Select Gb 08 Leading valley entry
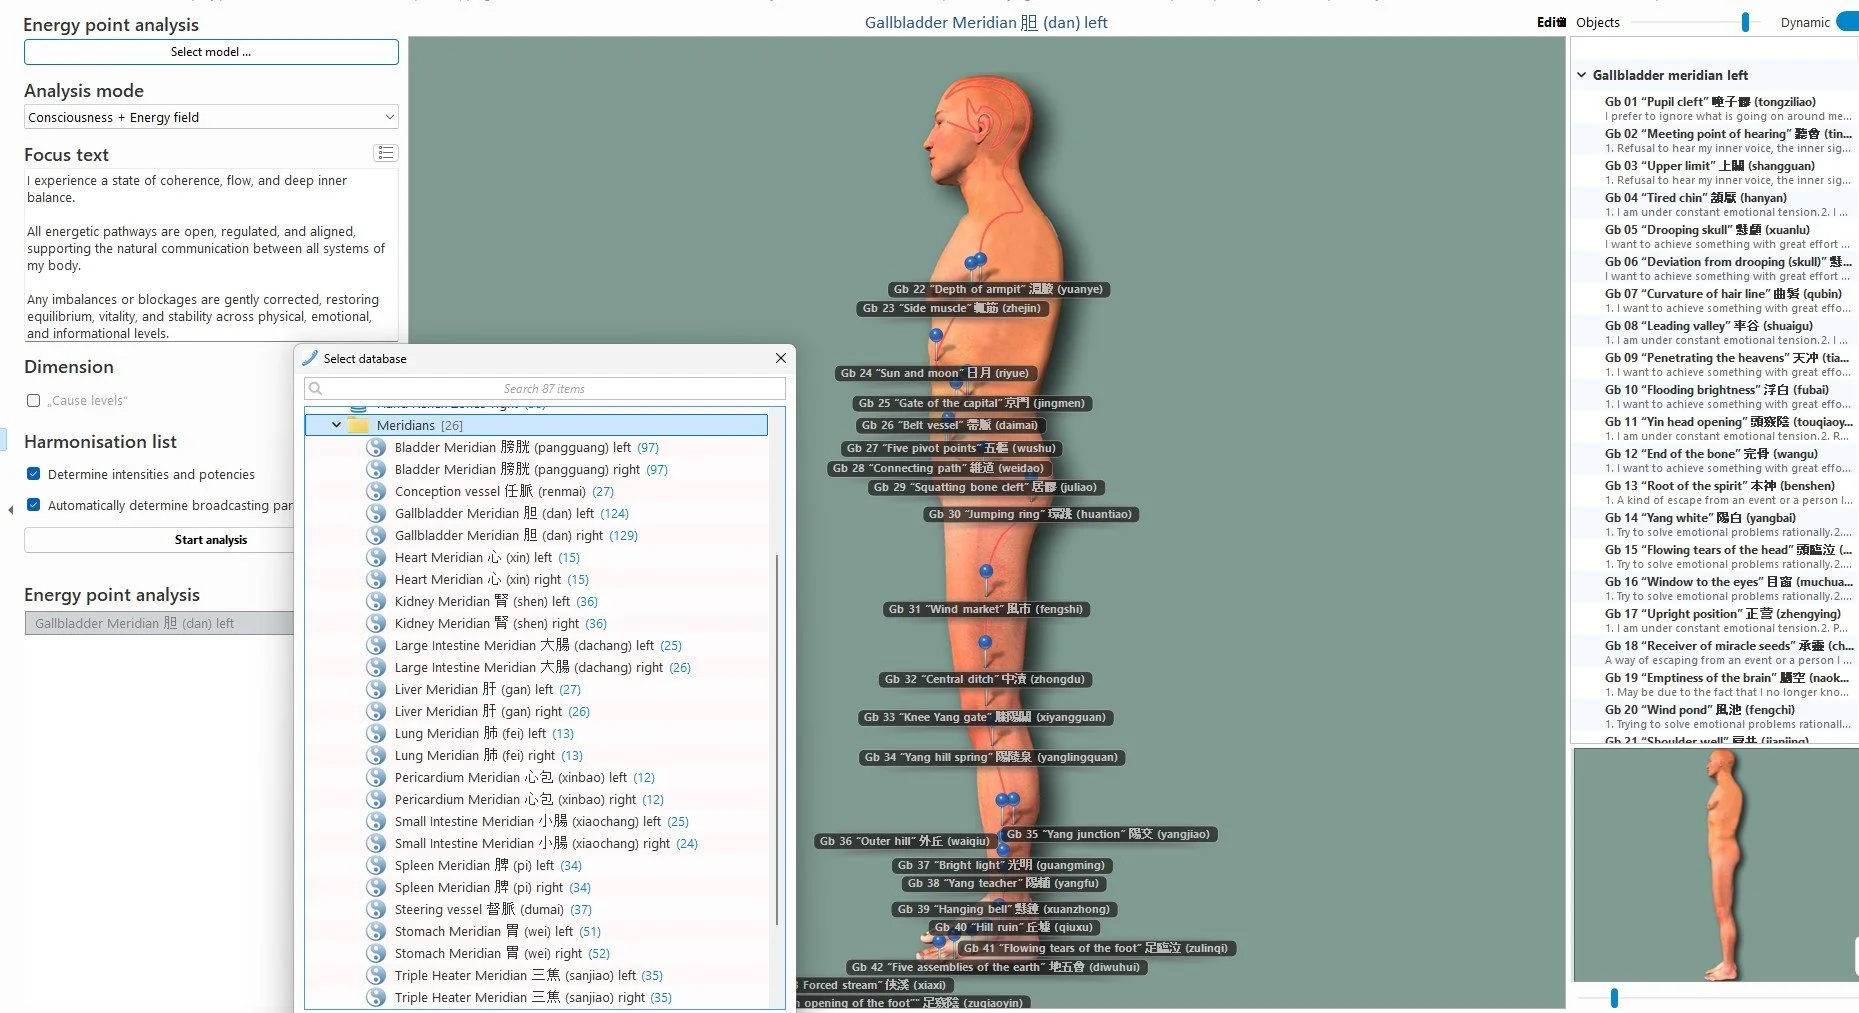 point(1714,332)
